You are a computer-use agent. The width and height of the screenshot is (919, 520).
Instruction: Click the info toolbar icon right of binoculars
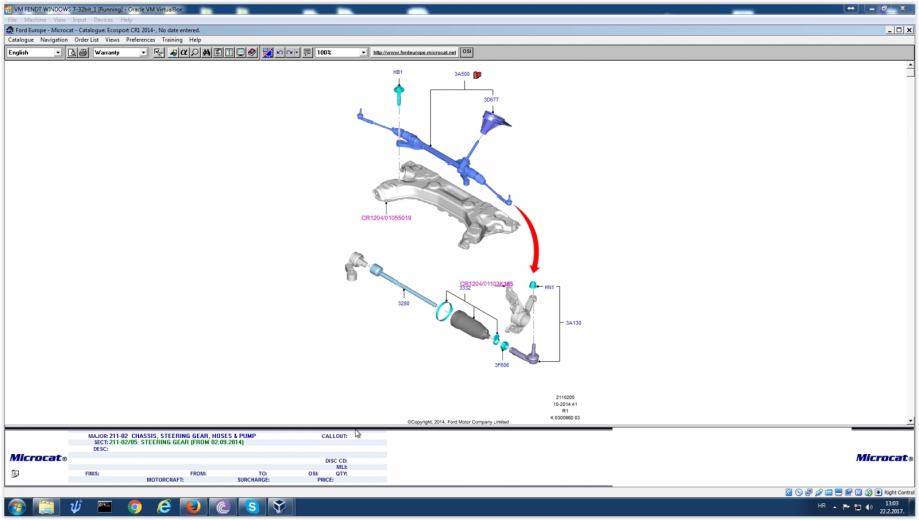(x=218, y=52)
